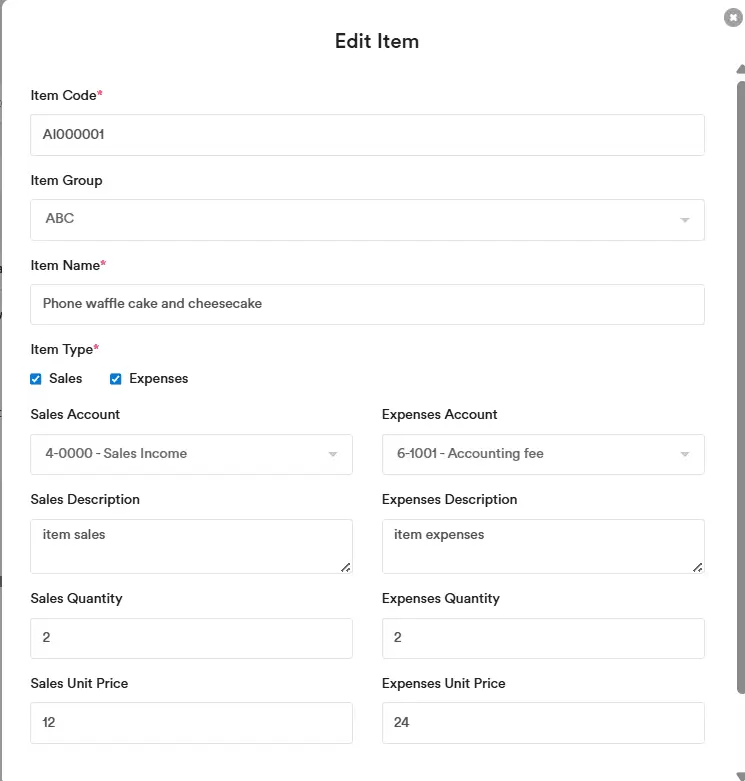Click the Expenses Account dropdown arrow icon
The image size is (745, 781).
click(x=685, y=455)
